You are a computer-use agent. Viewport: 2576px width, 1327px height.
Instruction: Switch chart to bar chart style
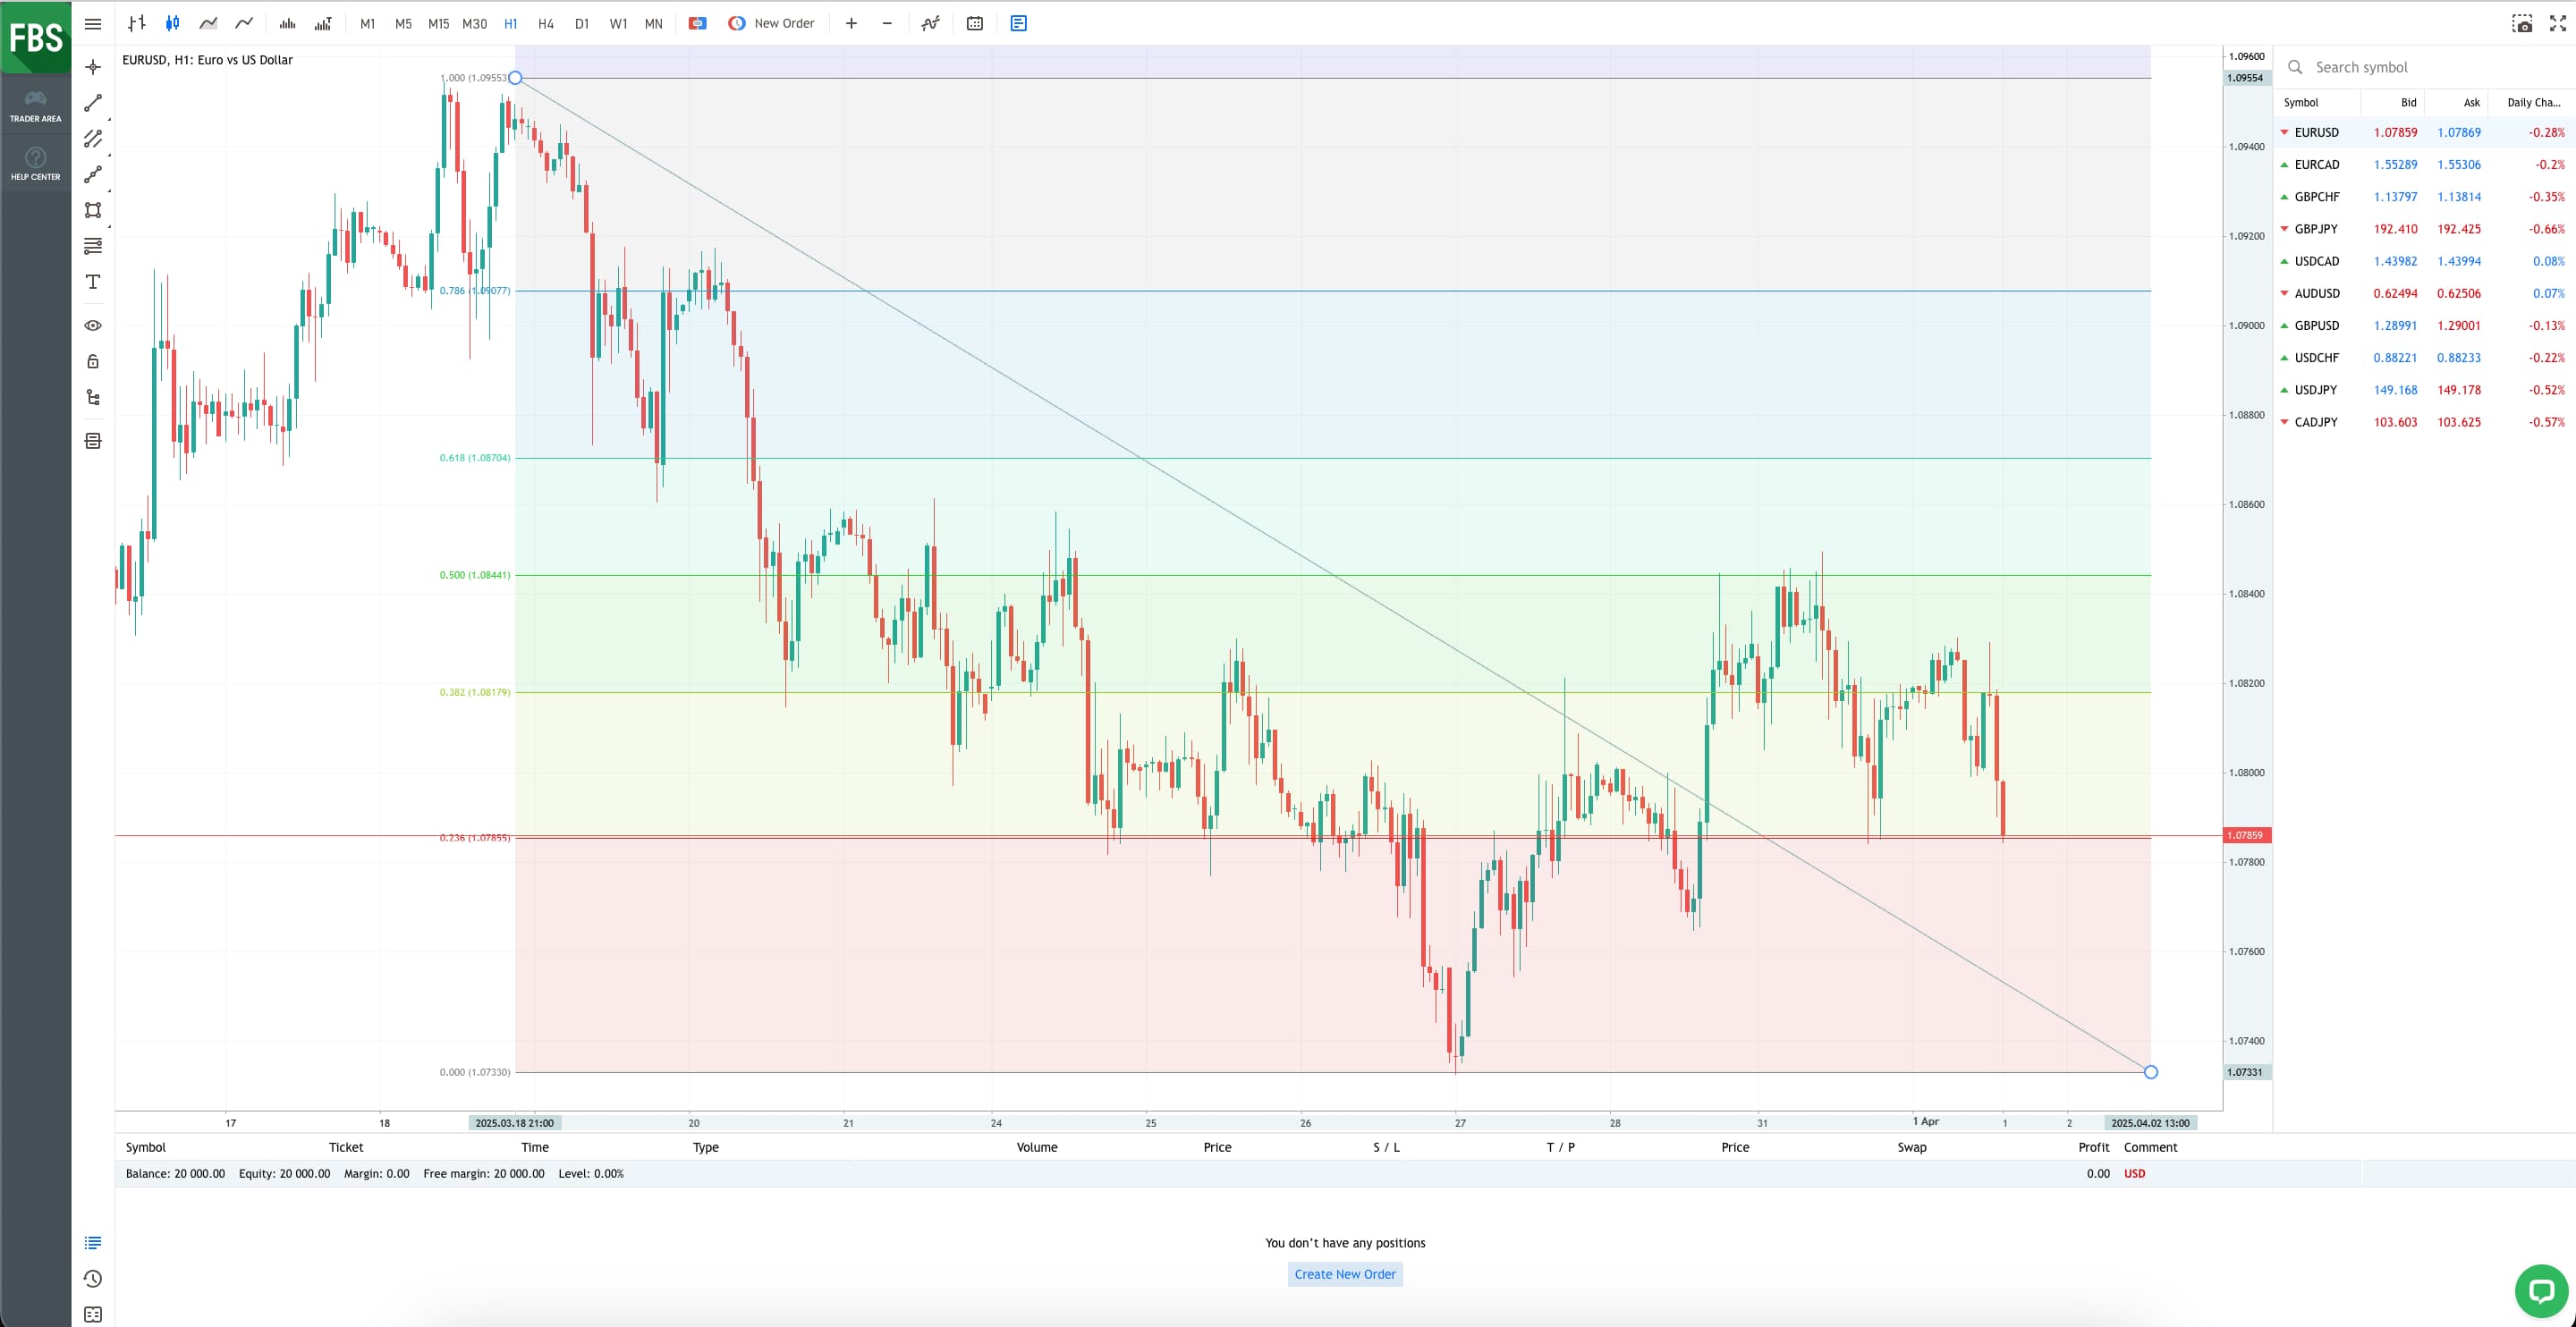[x=137, y=23]
